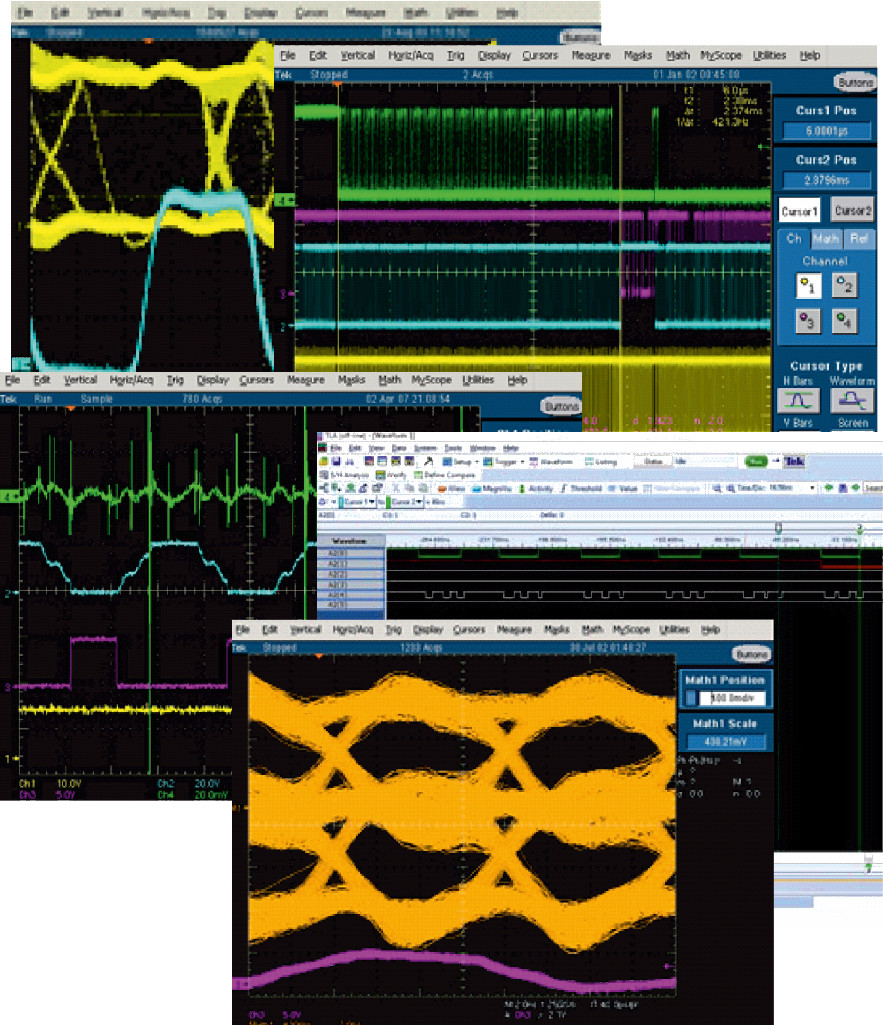This screenshot has width=883, height=1025.
Task: Select channel 1 in the Channel panel
Action: coord(808,286)
